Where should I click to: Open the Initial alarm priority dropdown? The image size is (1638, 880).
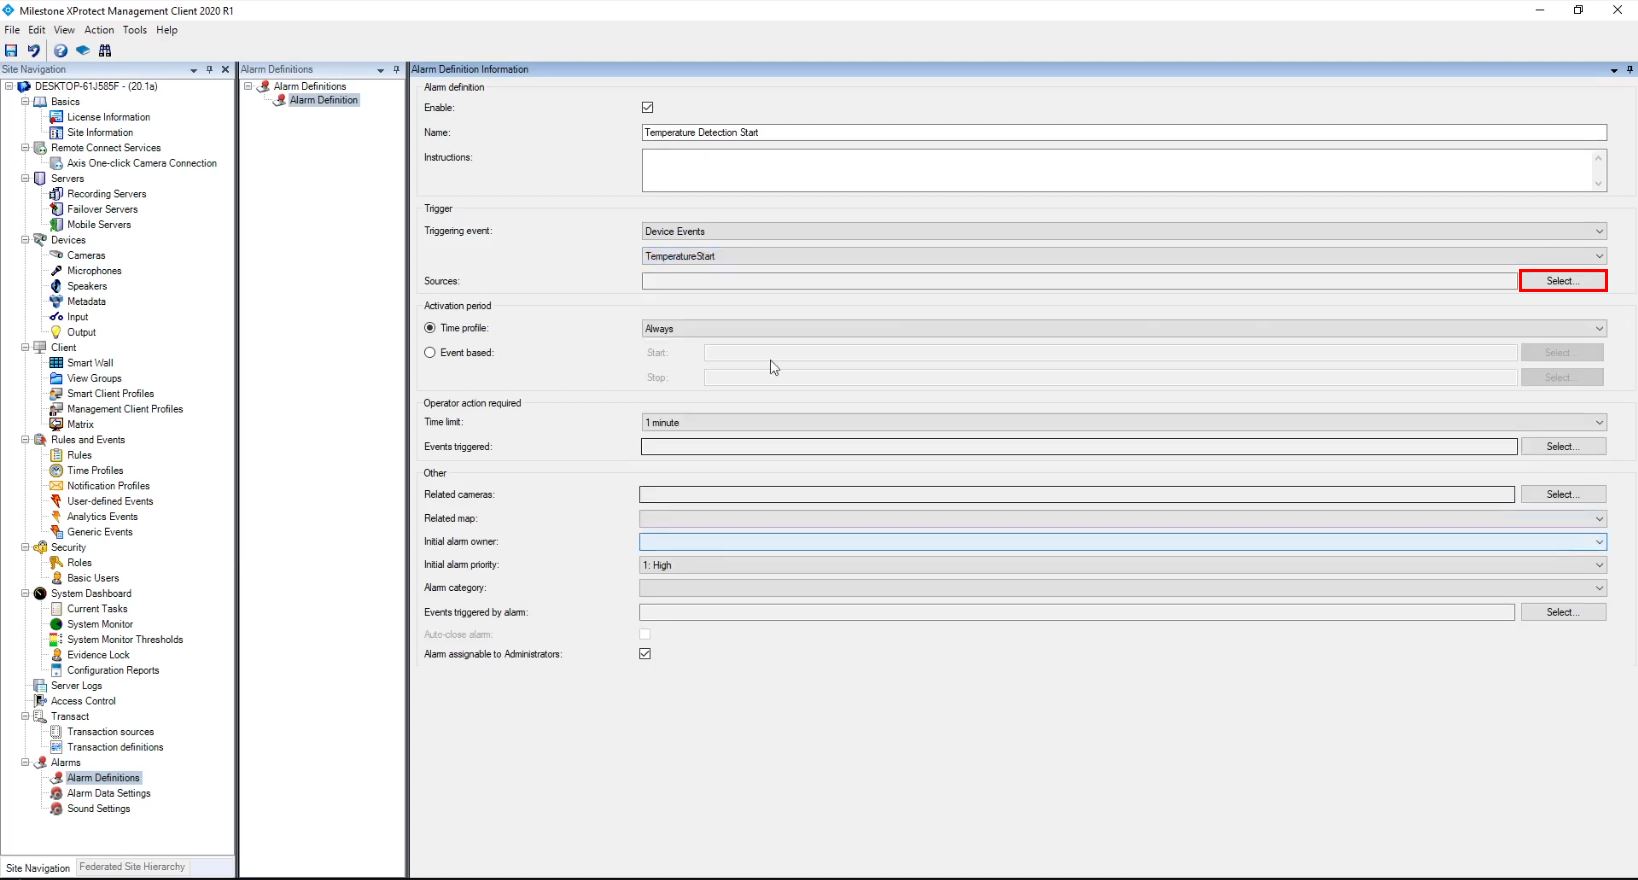click(1123, 565)
